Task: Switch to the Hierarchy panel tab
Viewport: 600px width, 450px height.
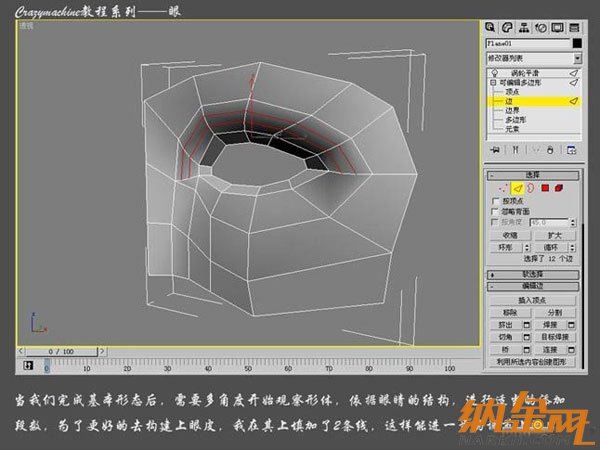Action: pos(524,27)
